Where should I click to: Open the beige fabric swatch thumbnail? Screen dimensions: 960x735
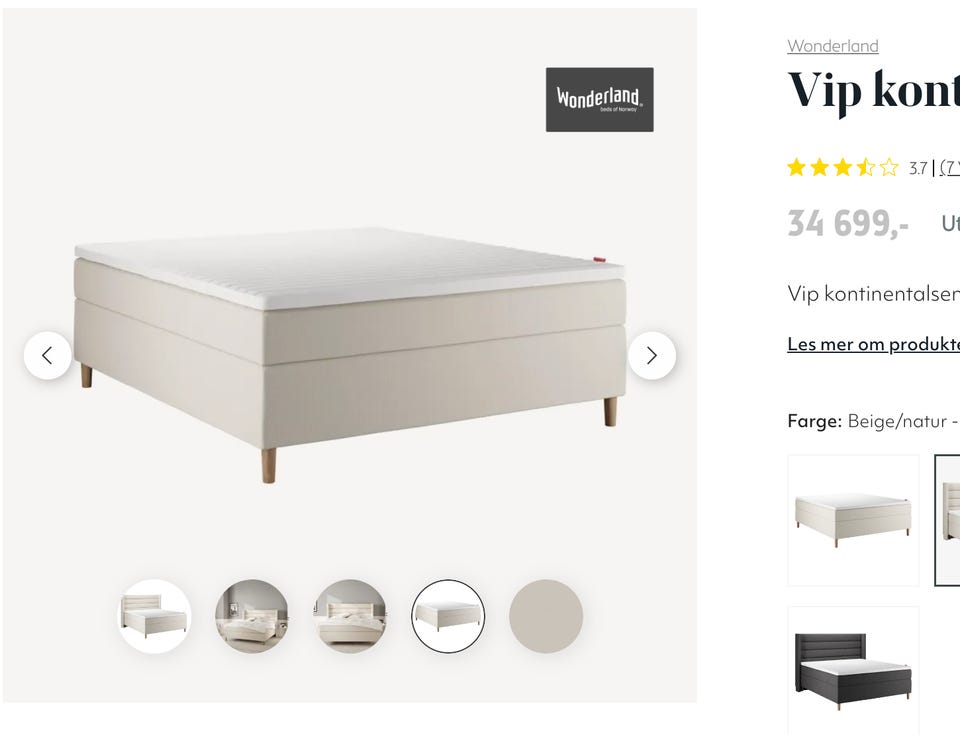pos(546,616)
